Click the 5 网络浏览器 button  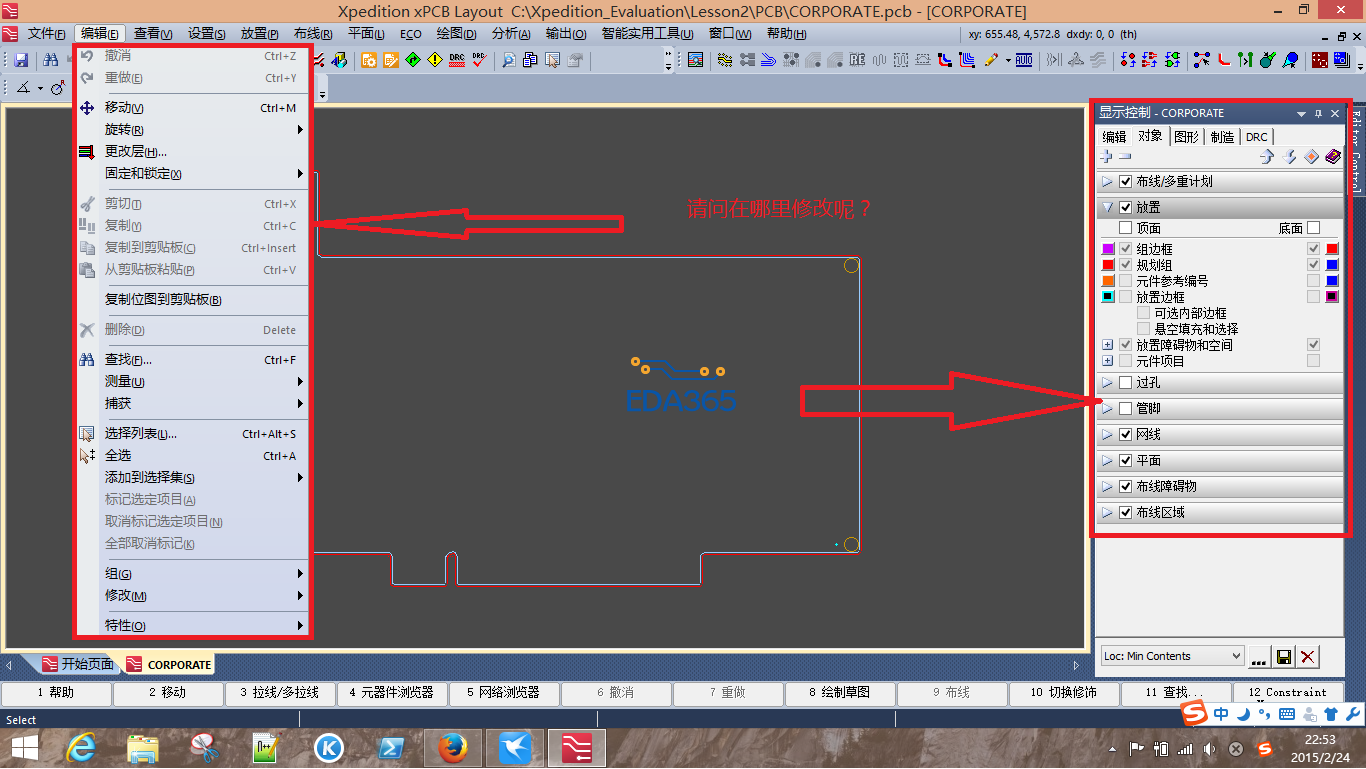click(505, 692)
